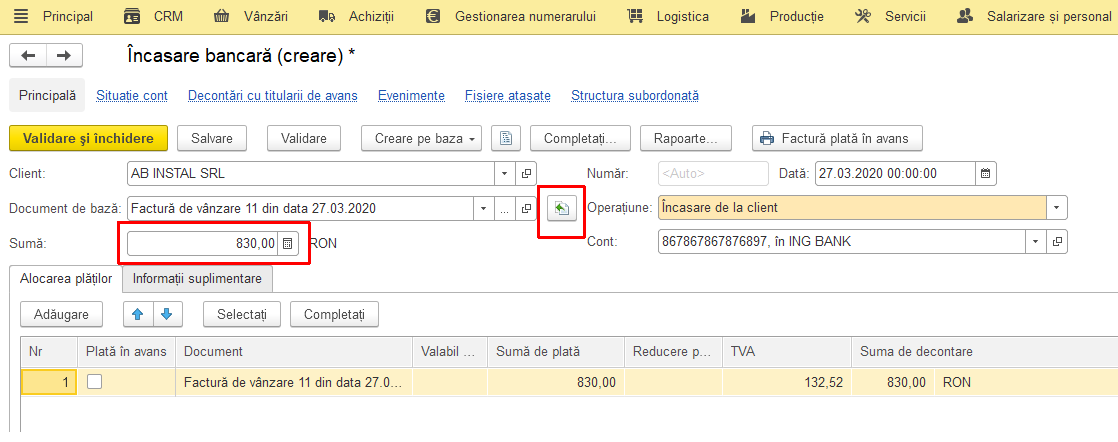Open the Creare pe baza dropdown button
This screenshot has width=1118, height=442.
coord(421,138)
